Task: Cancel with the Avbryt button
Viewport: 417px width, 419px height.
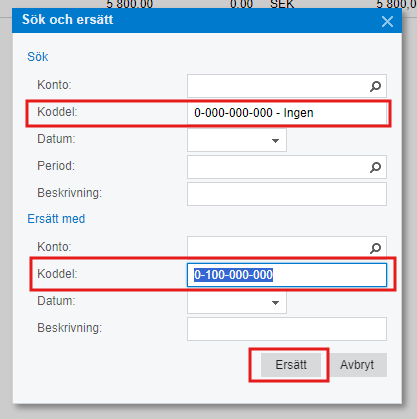Action: 357,365
